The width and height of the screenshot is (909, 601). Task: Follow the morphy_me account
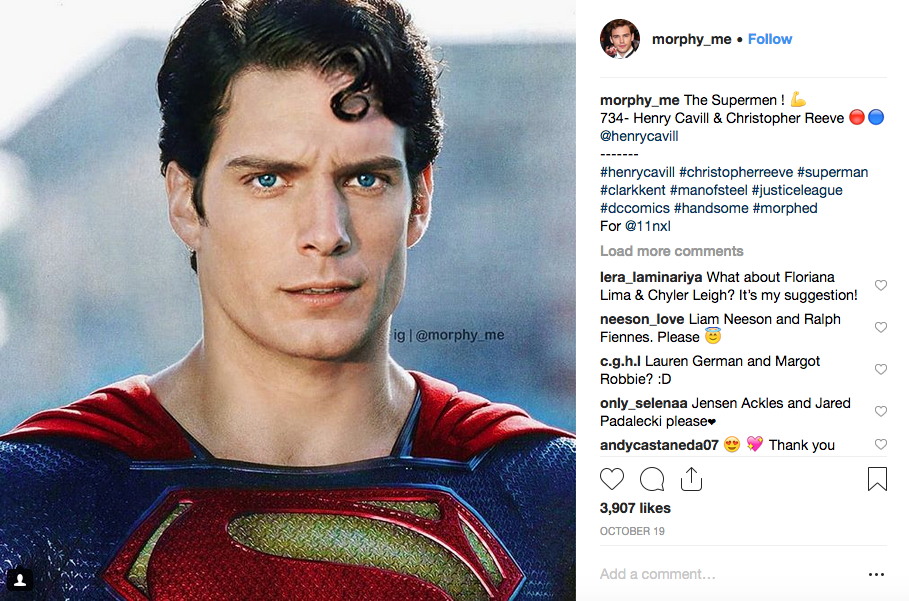tap(770, 39)
